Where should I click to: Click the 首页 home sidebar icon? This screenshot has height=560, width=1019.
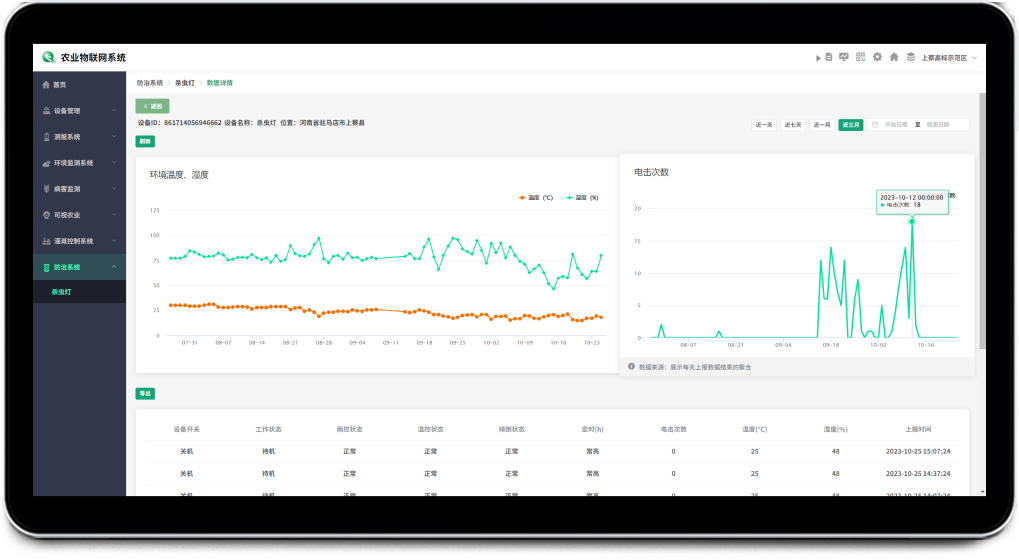(46, 84)
